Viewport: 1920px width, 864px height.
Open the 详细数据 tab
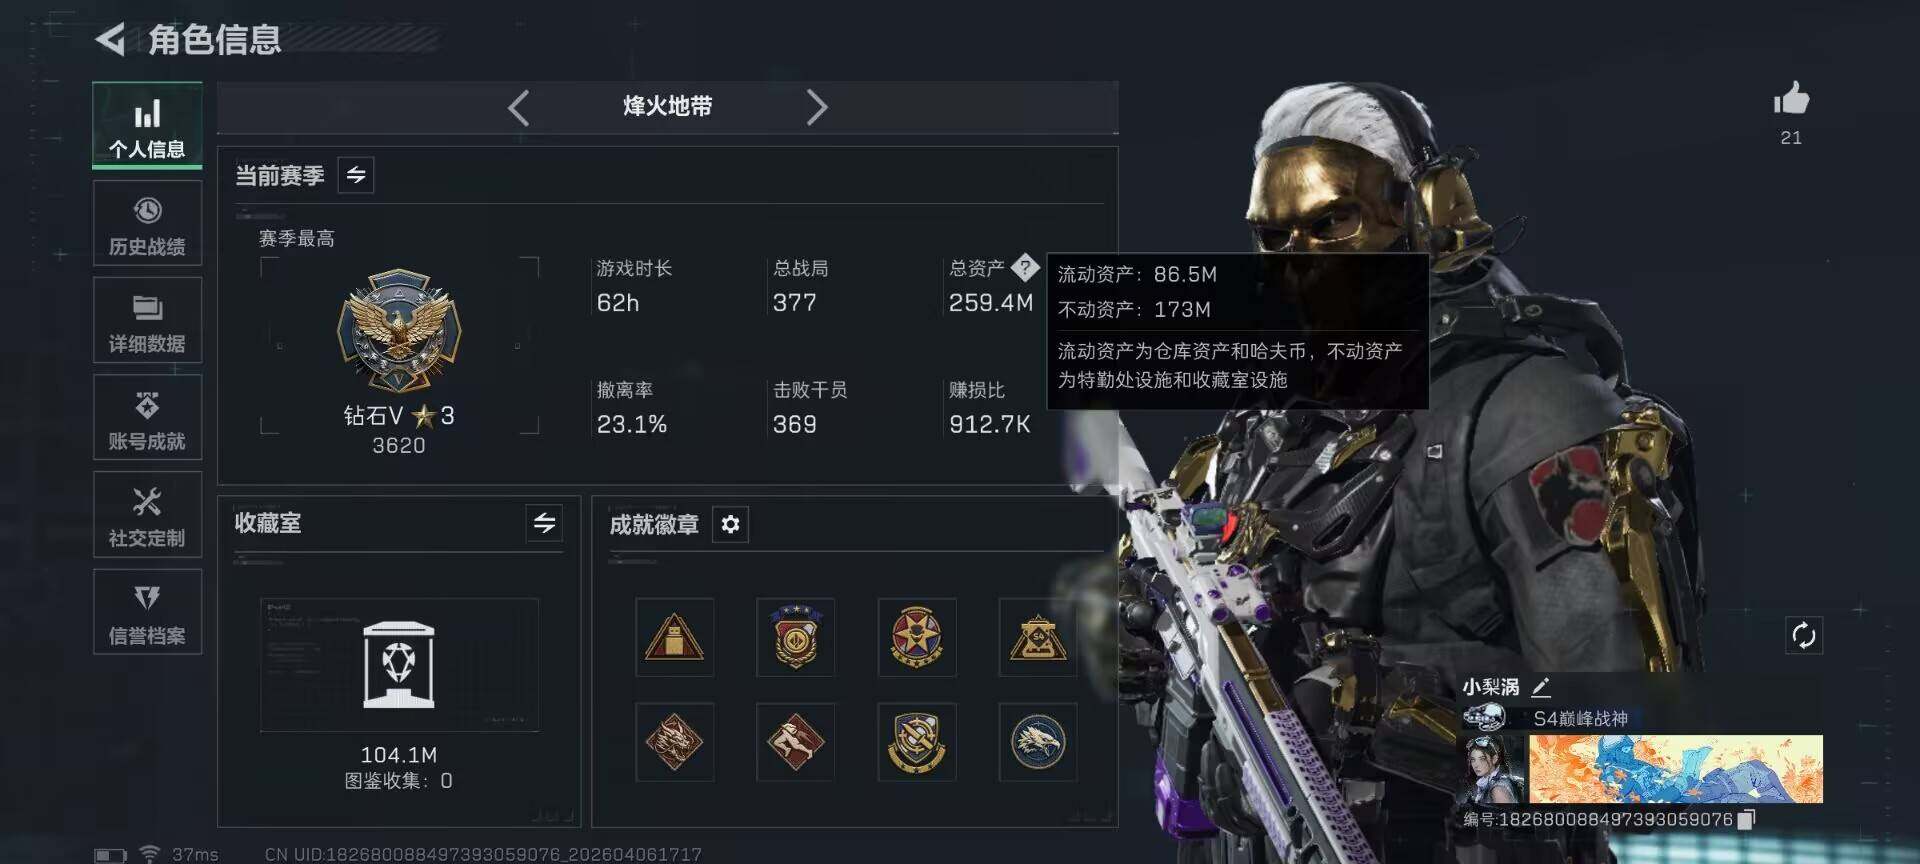[147, 320]
